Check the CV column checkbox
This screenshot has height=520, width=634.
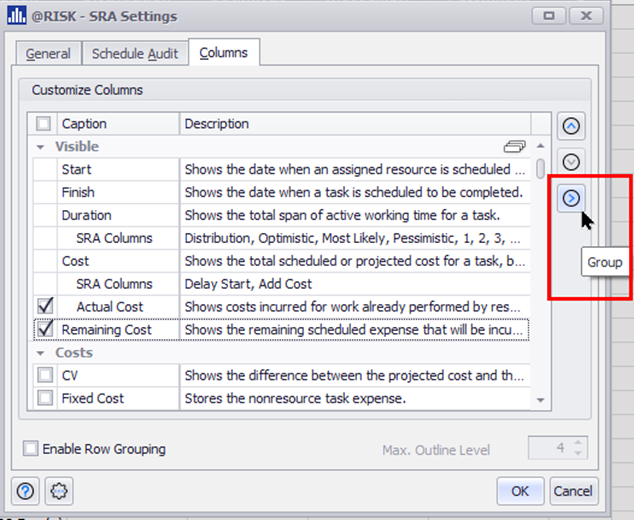click(x=44, y=375)
